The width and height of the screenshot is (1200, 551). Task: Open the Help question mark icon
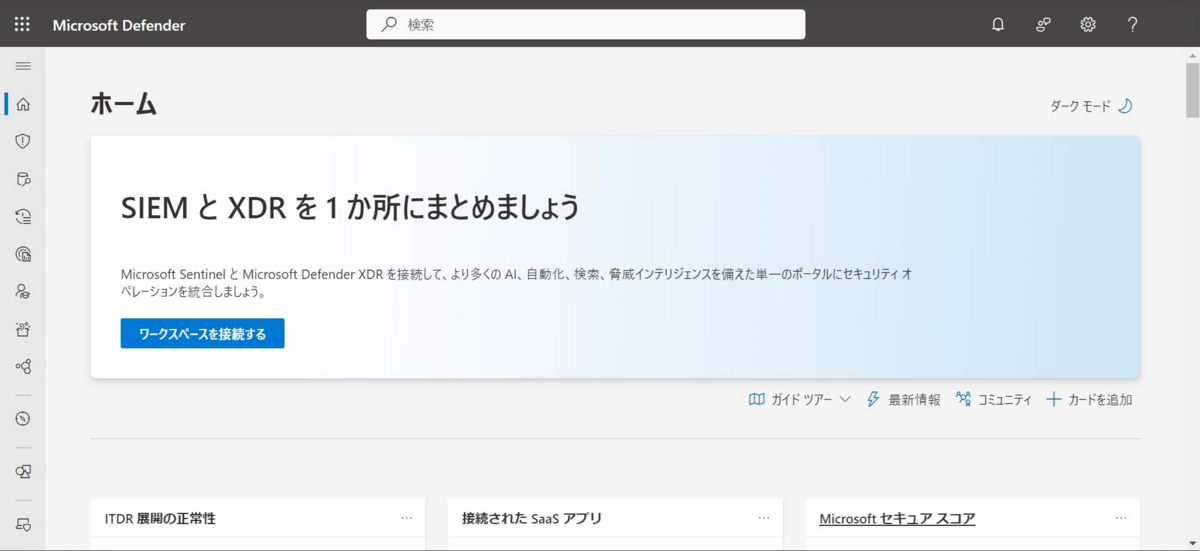(1133, 25)
